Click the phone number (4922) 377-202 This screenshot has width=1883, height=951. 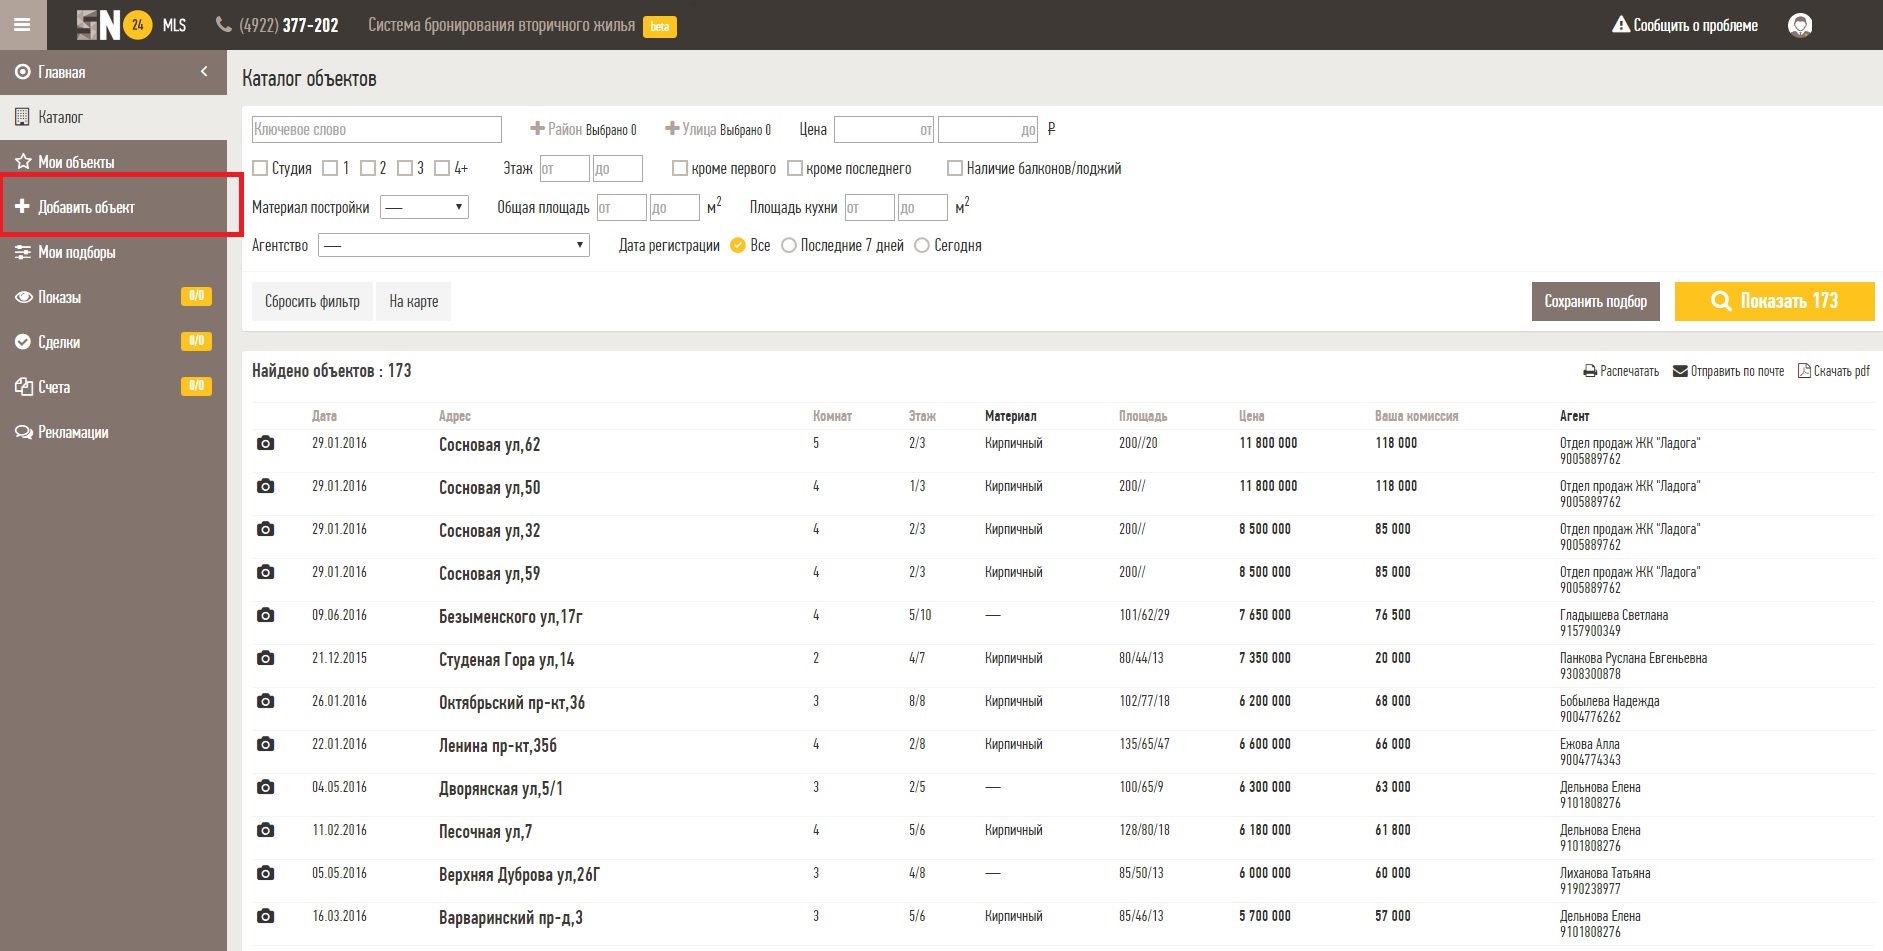(x=278, y=25)
